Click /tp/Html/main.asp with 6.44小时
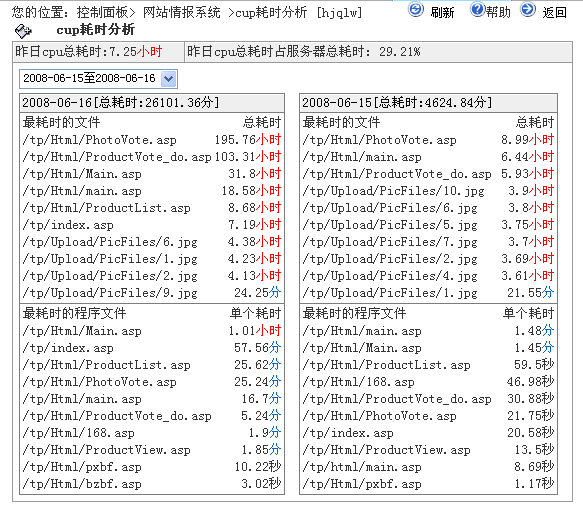The width and height of the screenshot is (583, 505). [428, 157]
